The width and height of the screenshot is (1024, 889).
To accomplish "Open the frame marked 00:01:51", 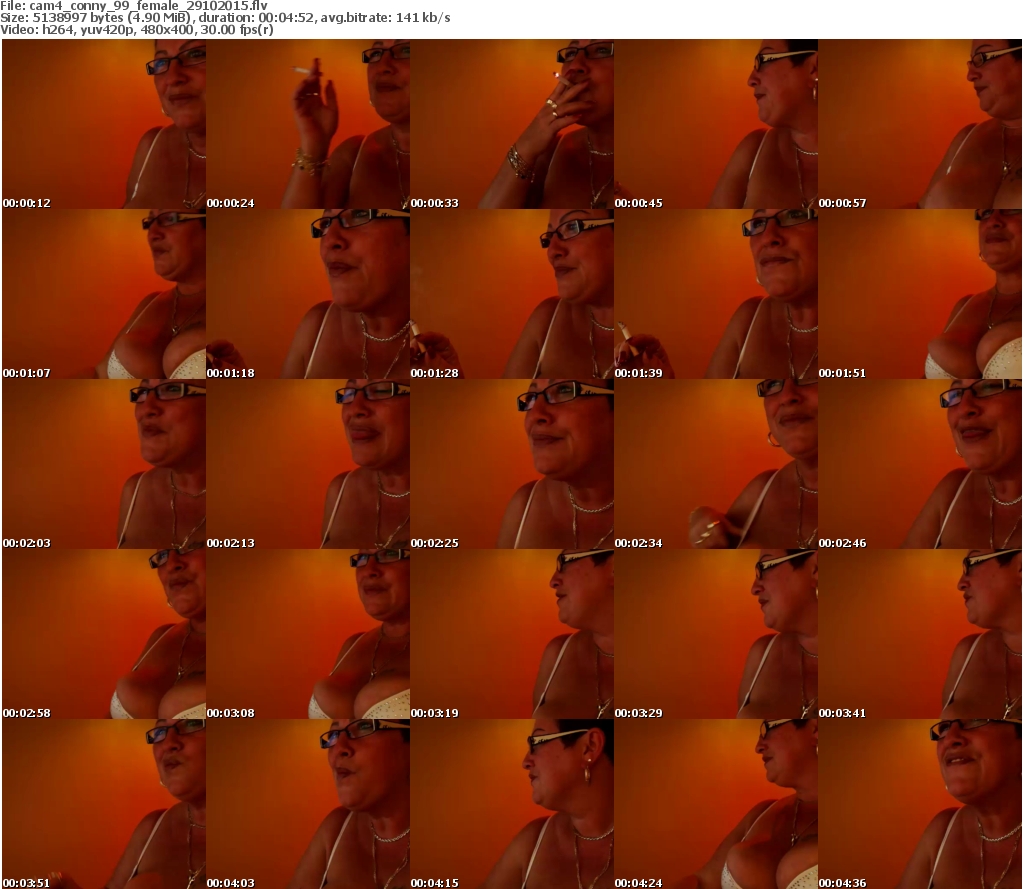I will click(x=920, y=294).
